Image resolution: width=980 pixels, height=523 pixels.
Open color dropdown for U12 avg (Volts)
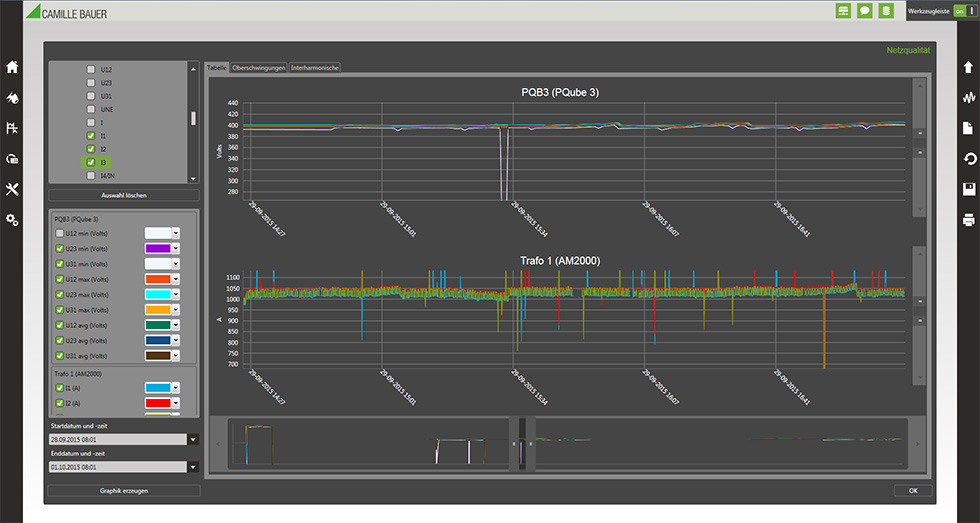[176, 325]
